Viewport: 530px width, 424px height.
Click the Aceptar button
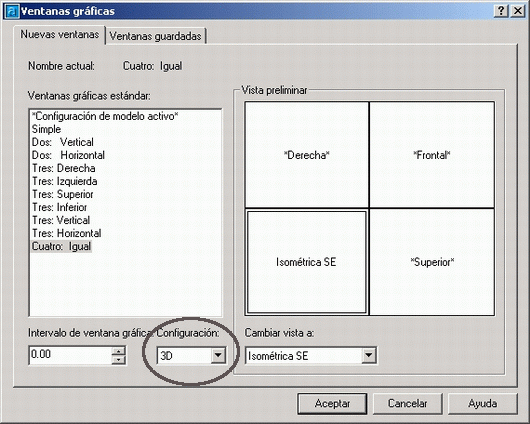click(x=332, y=403)
